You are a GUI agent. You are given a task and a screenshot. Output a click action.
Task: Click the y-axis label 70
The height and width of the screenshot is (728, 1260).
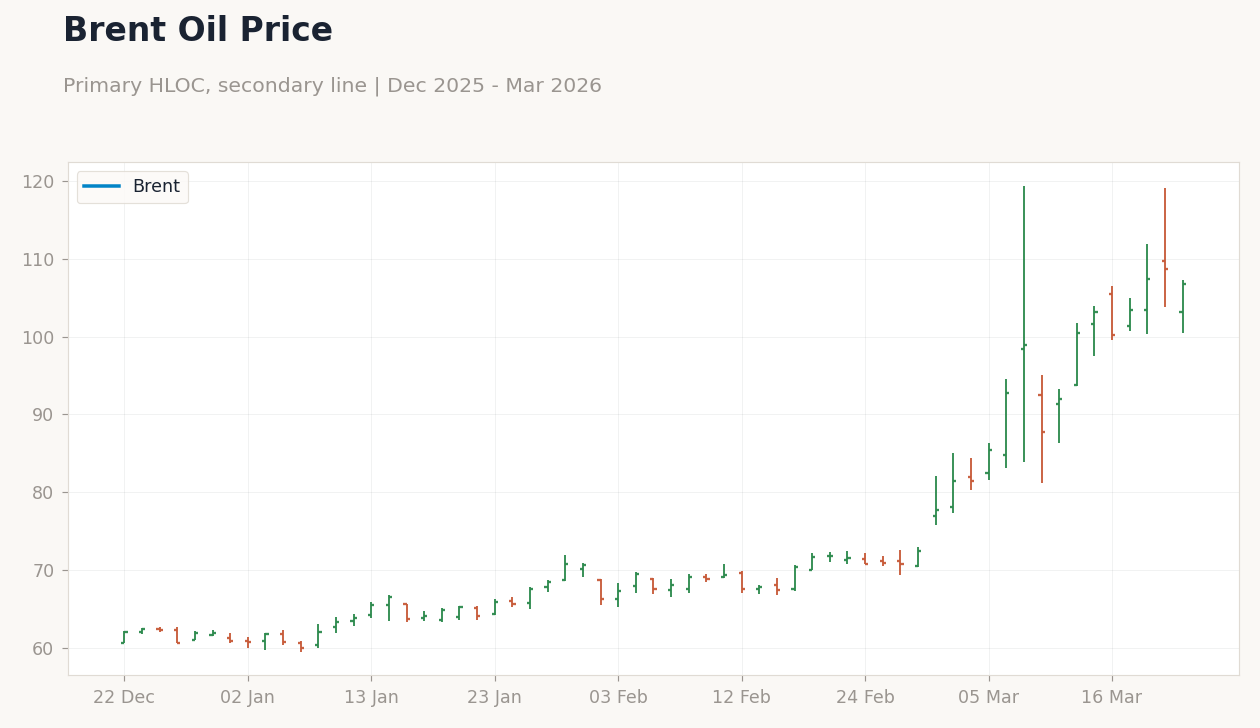tap(42, 571)
